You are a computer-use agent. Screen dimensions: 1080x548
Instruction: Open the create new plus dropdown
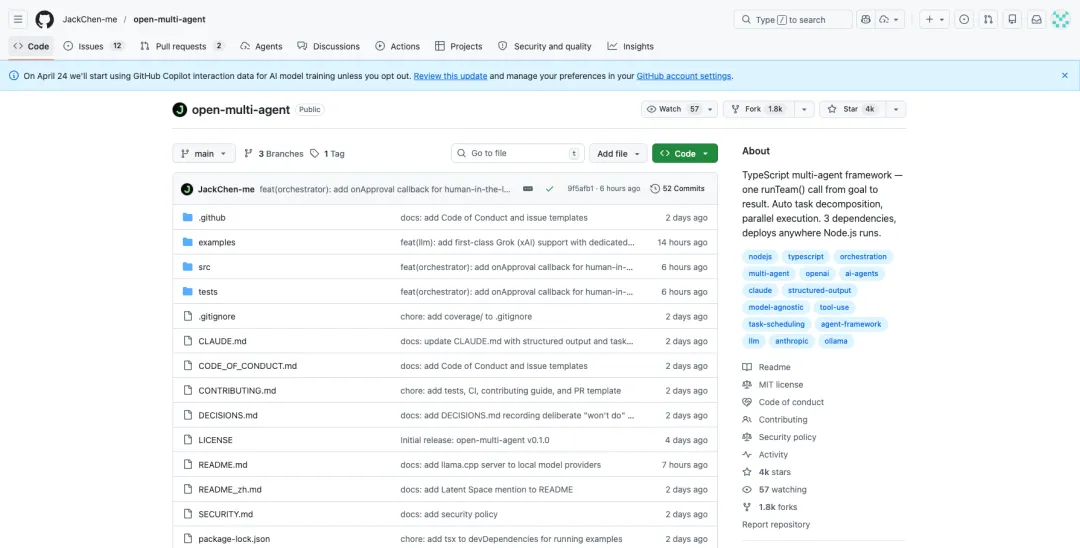coord(935,19)
